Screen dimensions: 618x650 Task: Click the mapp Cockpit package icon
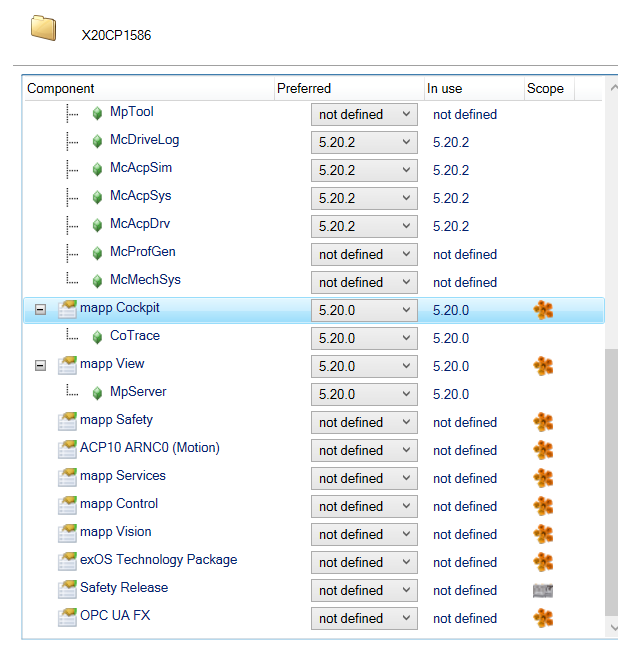[x=67, y=309]
